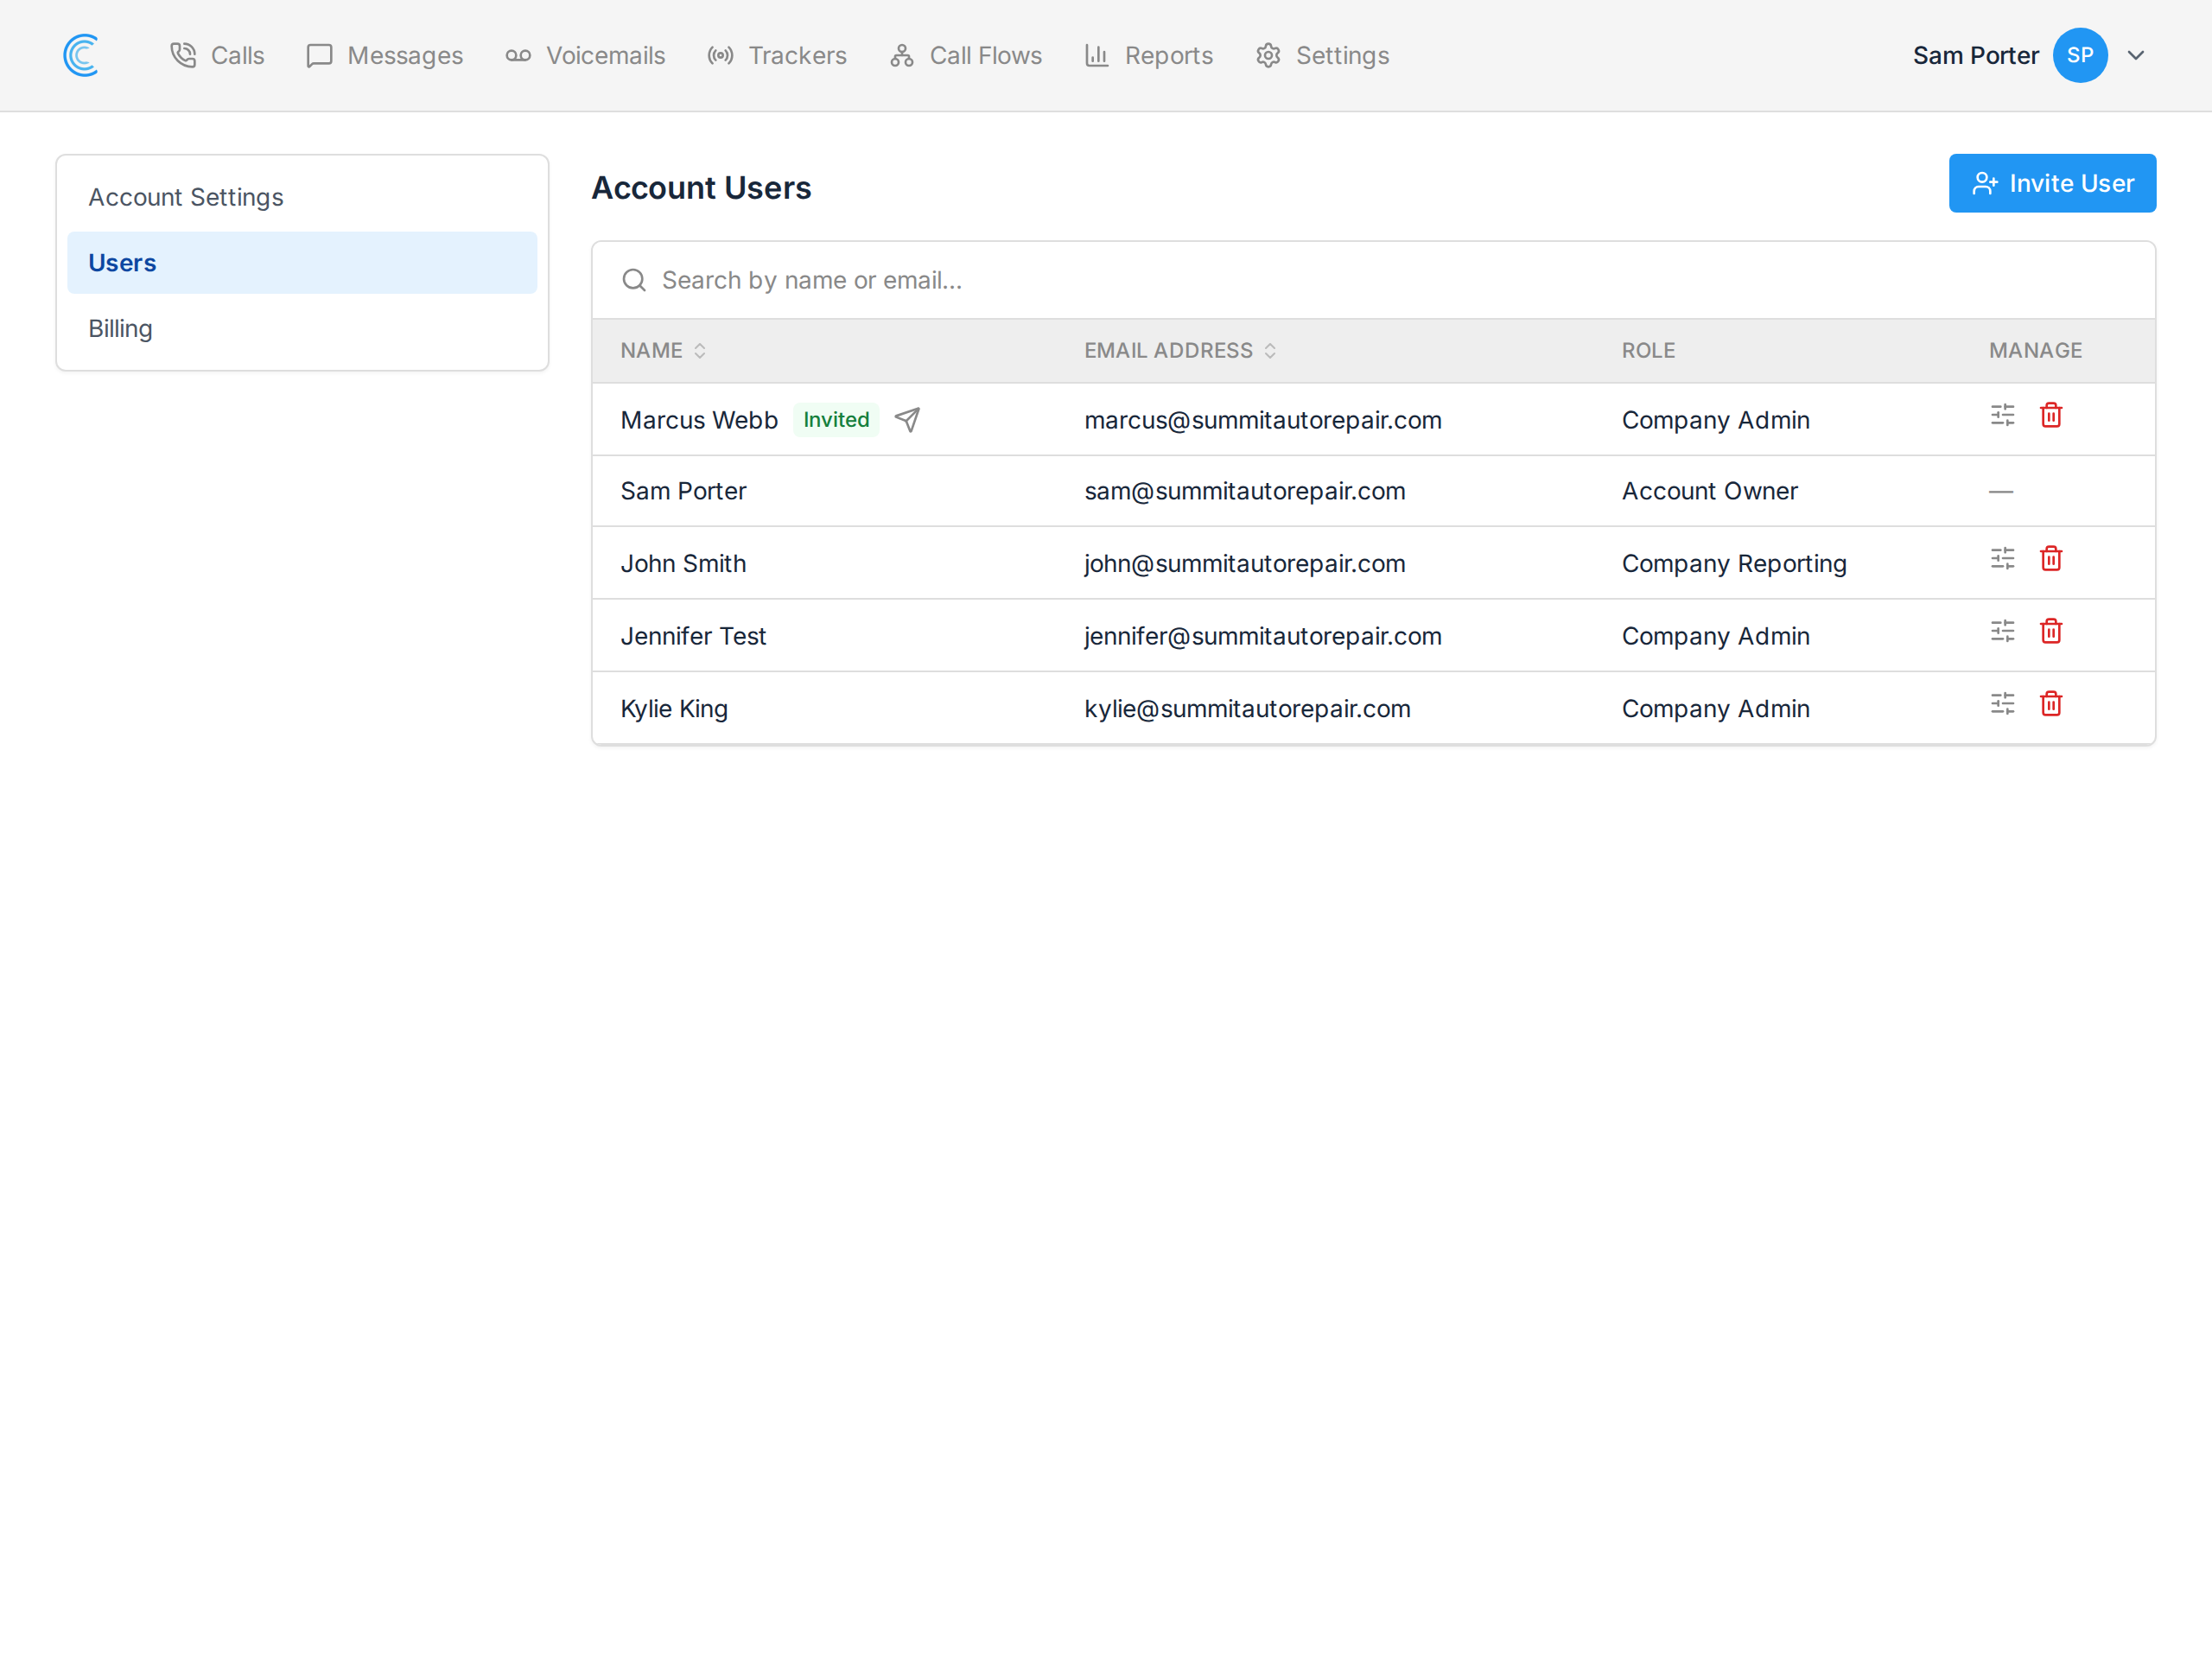Edit permissions for Kylie King
This screenshot has height=1659, width=2212.
(2002, 704)
